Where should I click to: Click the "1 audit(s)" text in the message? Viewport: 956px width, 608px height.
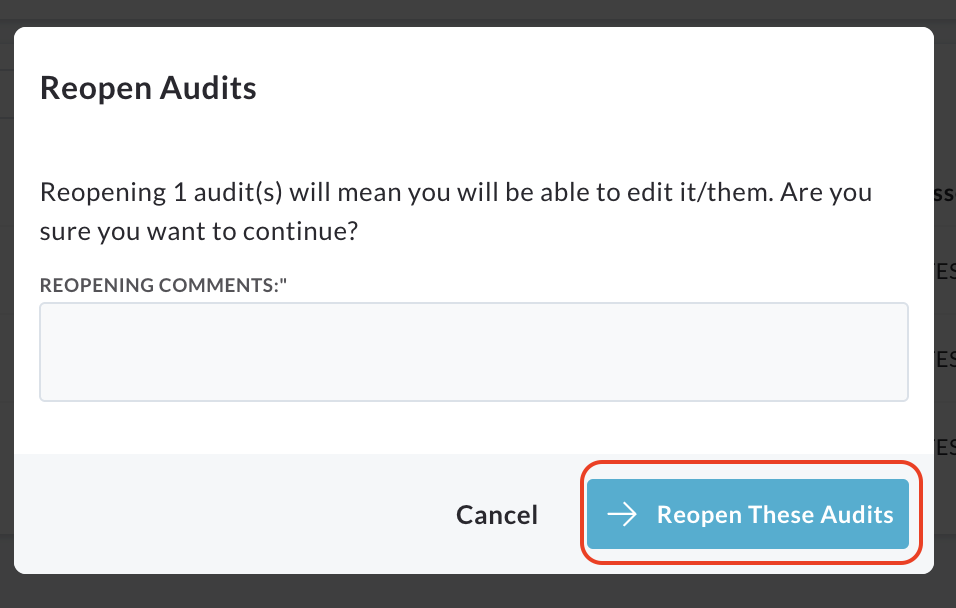click(x=227, y=193)
